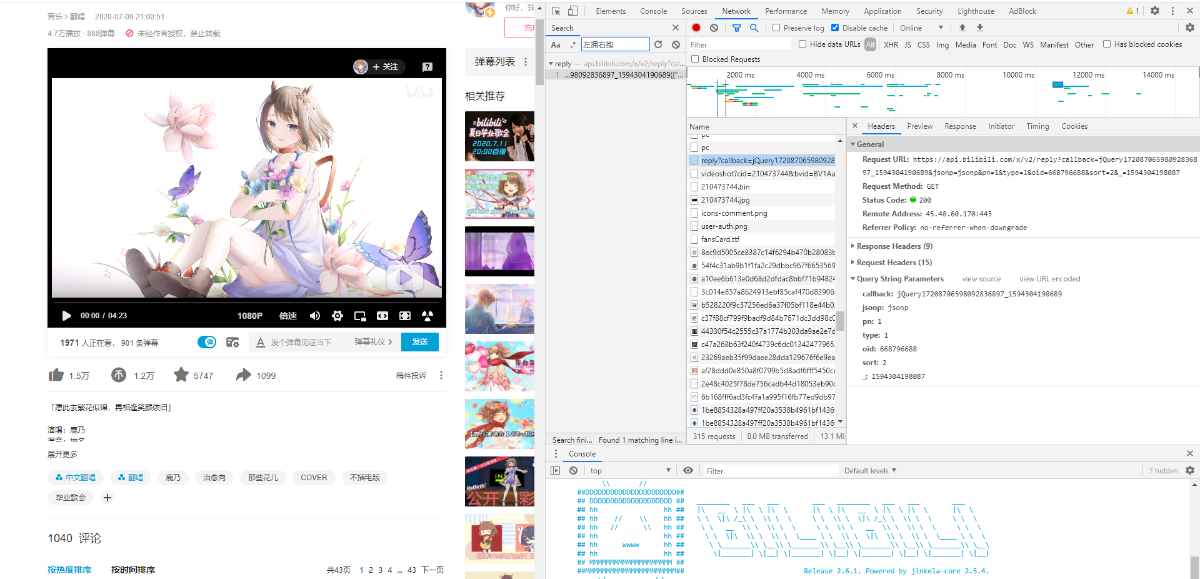Export HAR file with download arrow
The image size is (1200, 579).
pos(980,28)
